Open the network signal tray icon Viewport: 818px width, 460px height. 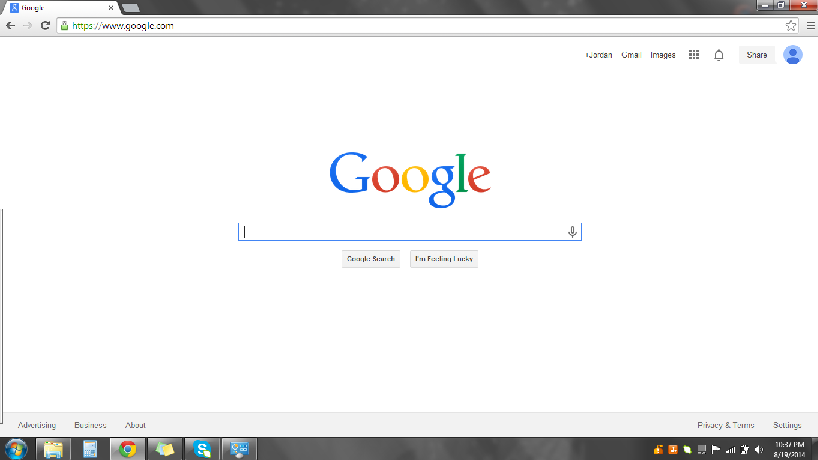coord(730,450)
